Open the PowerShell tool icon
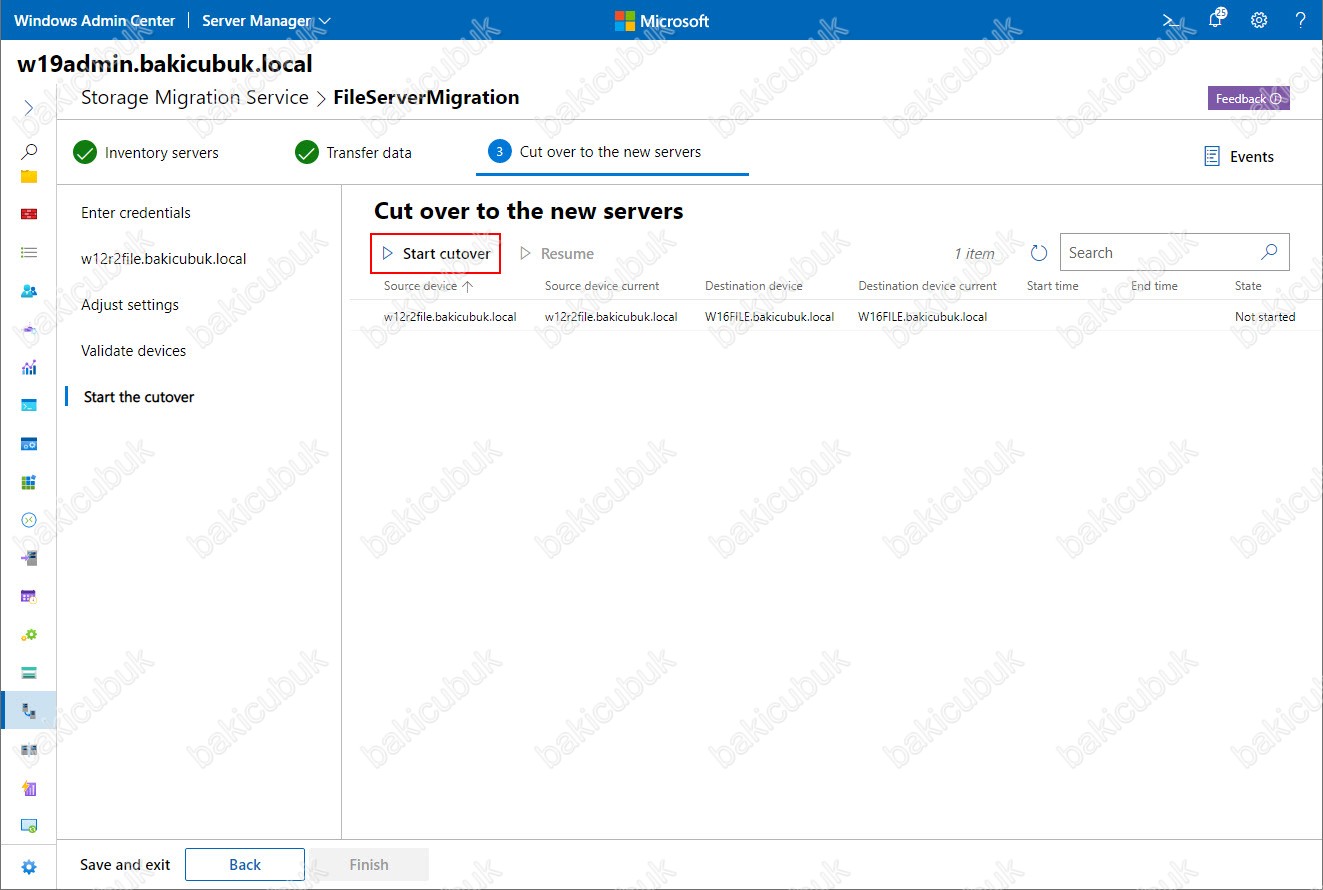The height and width of the screenshot is (890, 1323). pos(29,405)
